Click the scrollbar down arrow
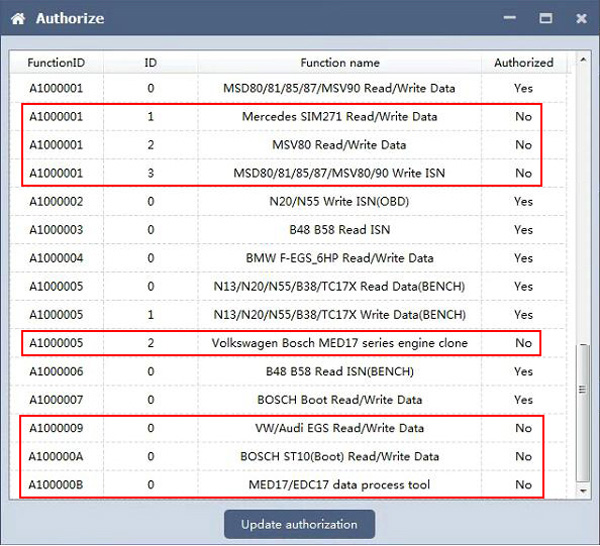The image size is (600, 546). [x=583, y=491]
